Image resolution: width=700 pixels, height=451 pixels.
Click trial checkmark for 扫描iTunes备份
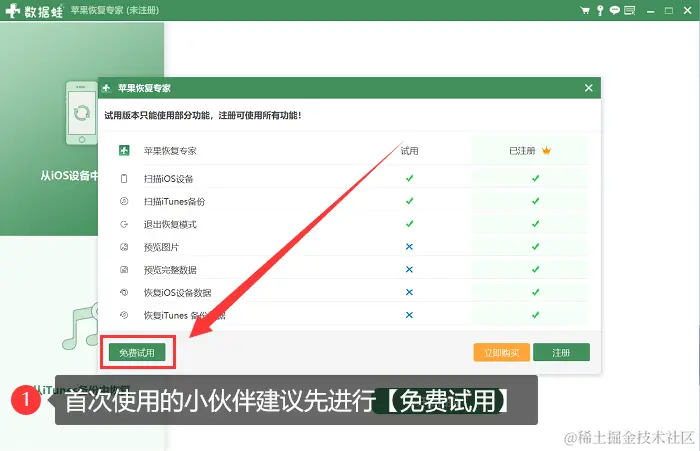click(409, 201)
